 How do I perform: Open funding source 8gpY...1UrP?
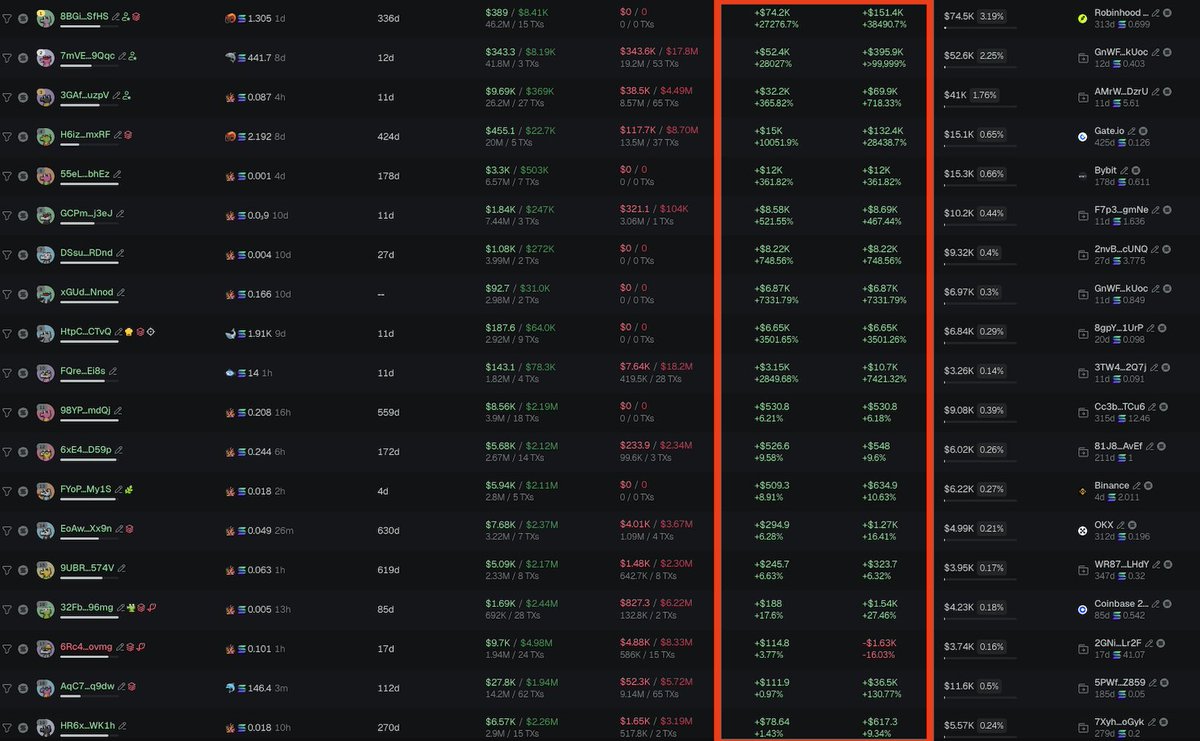(x=1119, y=328)
